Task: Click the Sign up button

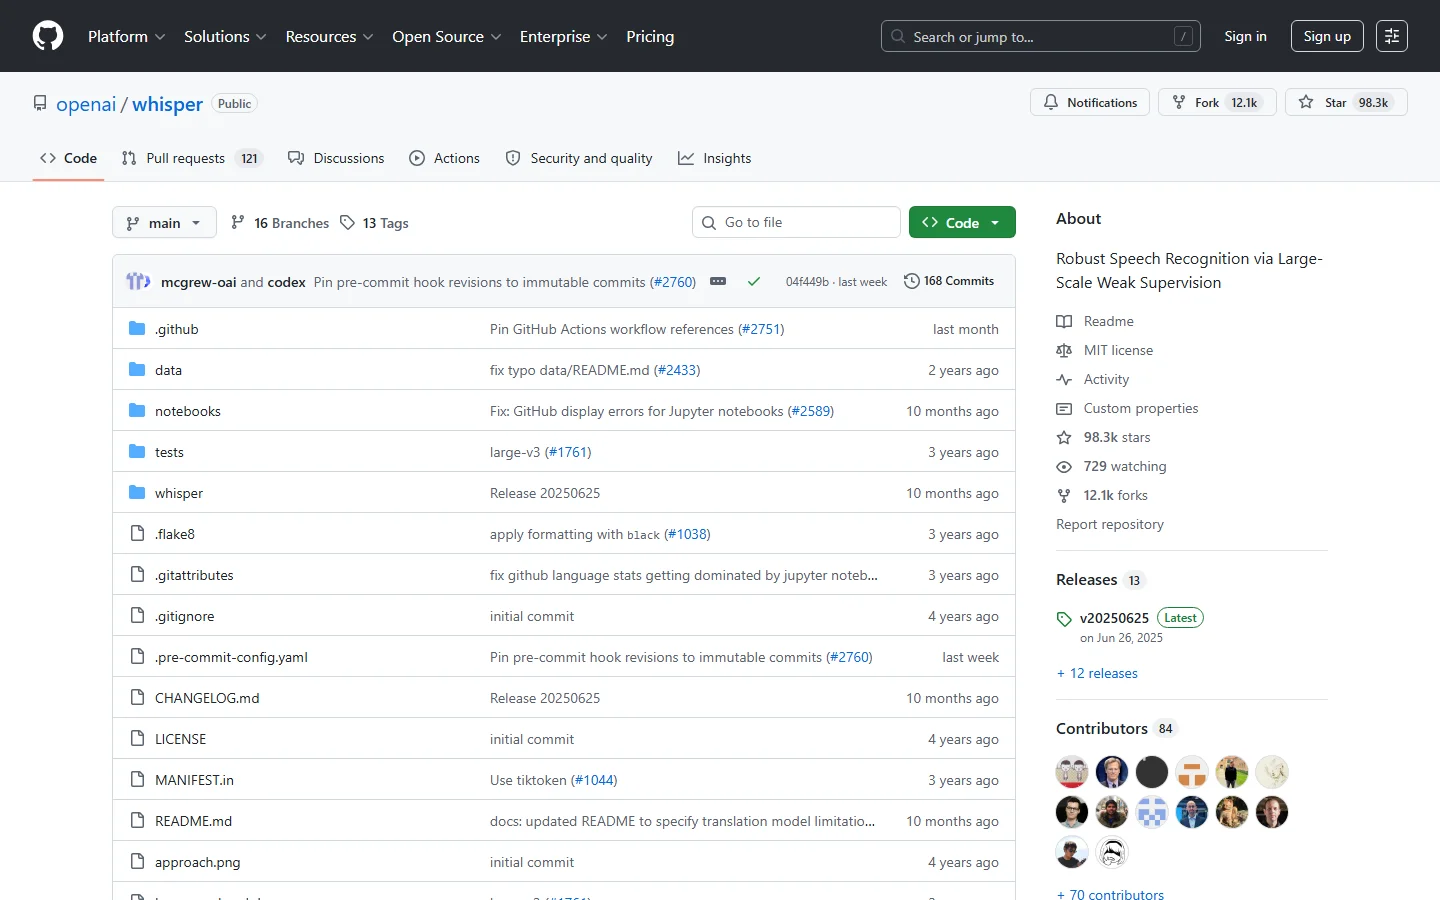Action: [x=1327, y=36]
